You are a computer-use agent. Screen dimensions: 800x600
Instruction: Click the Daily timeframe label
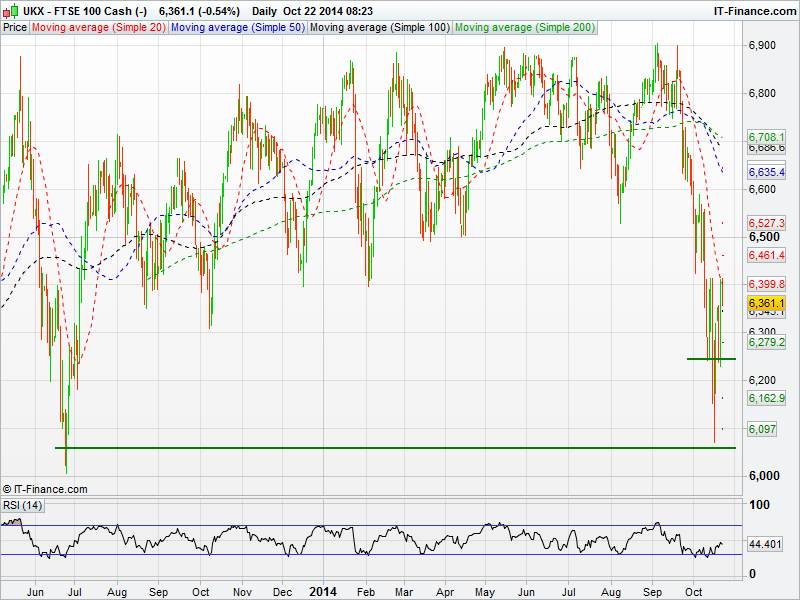pos(265,11)
